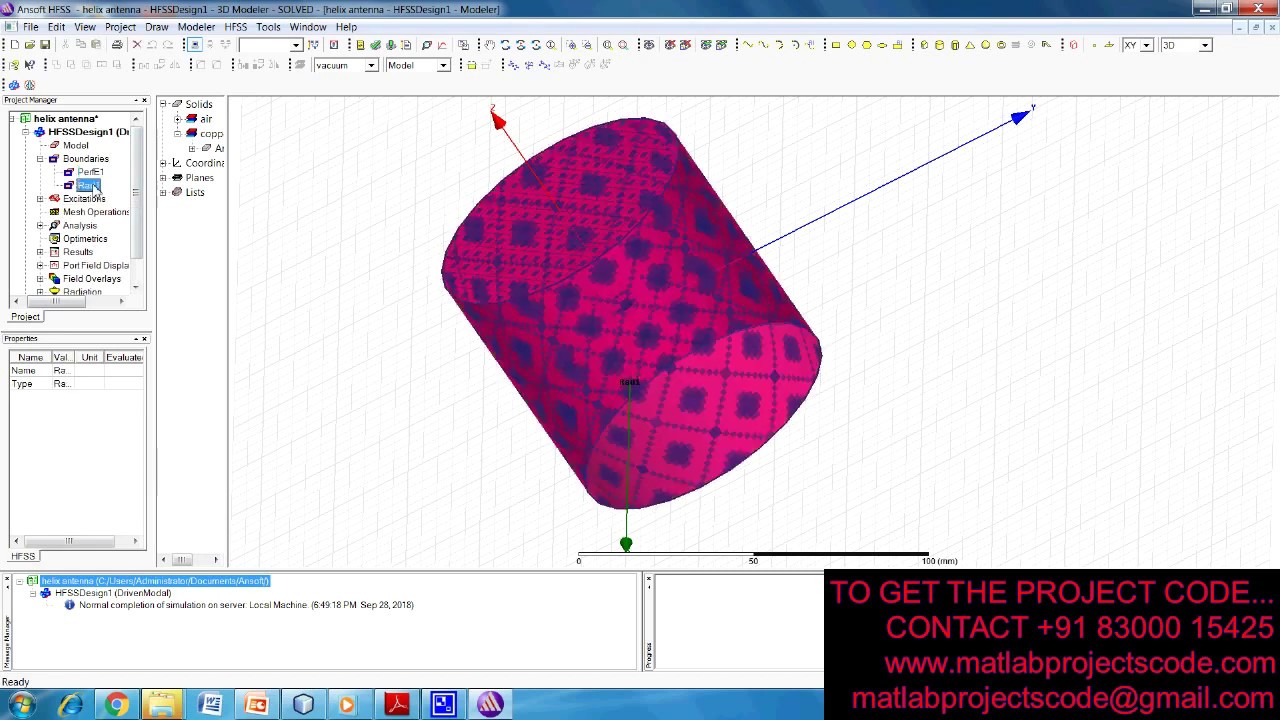1280x720 pixels.
Task: Click the Evaluate column header in Properties
Action: [124, 357]
